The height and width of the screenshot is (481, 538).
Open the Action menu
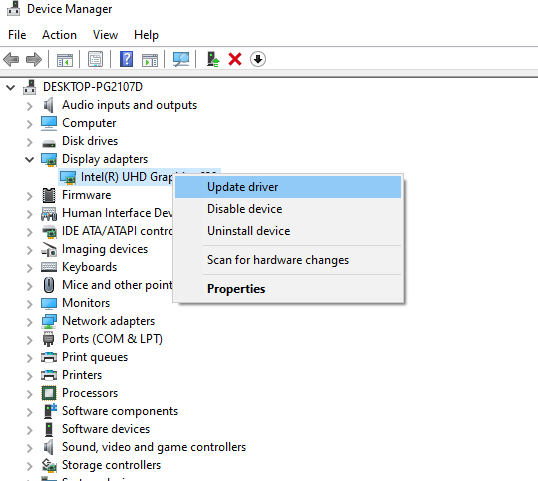click(x=59, y=35)
